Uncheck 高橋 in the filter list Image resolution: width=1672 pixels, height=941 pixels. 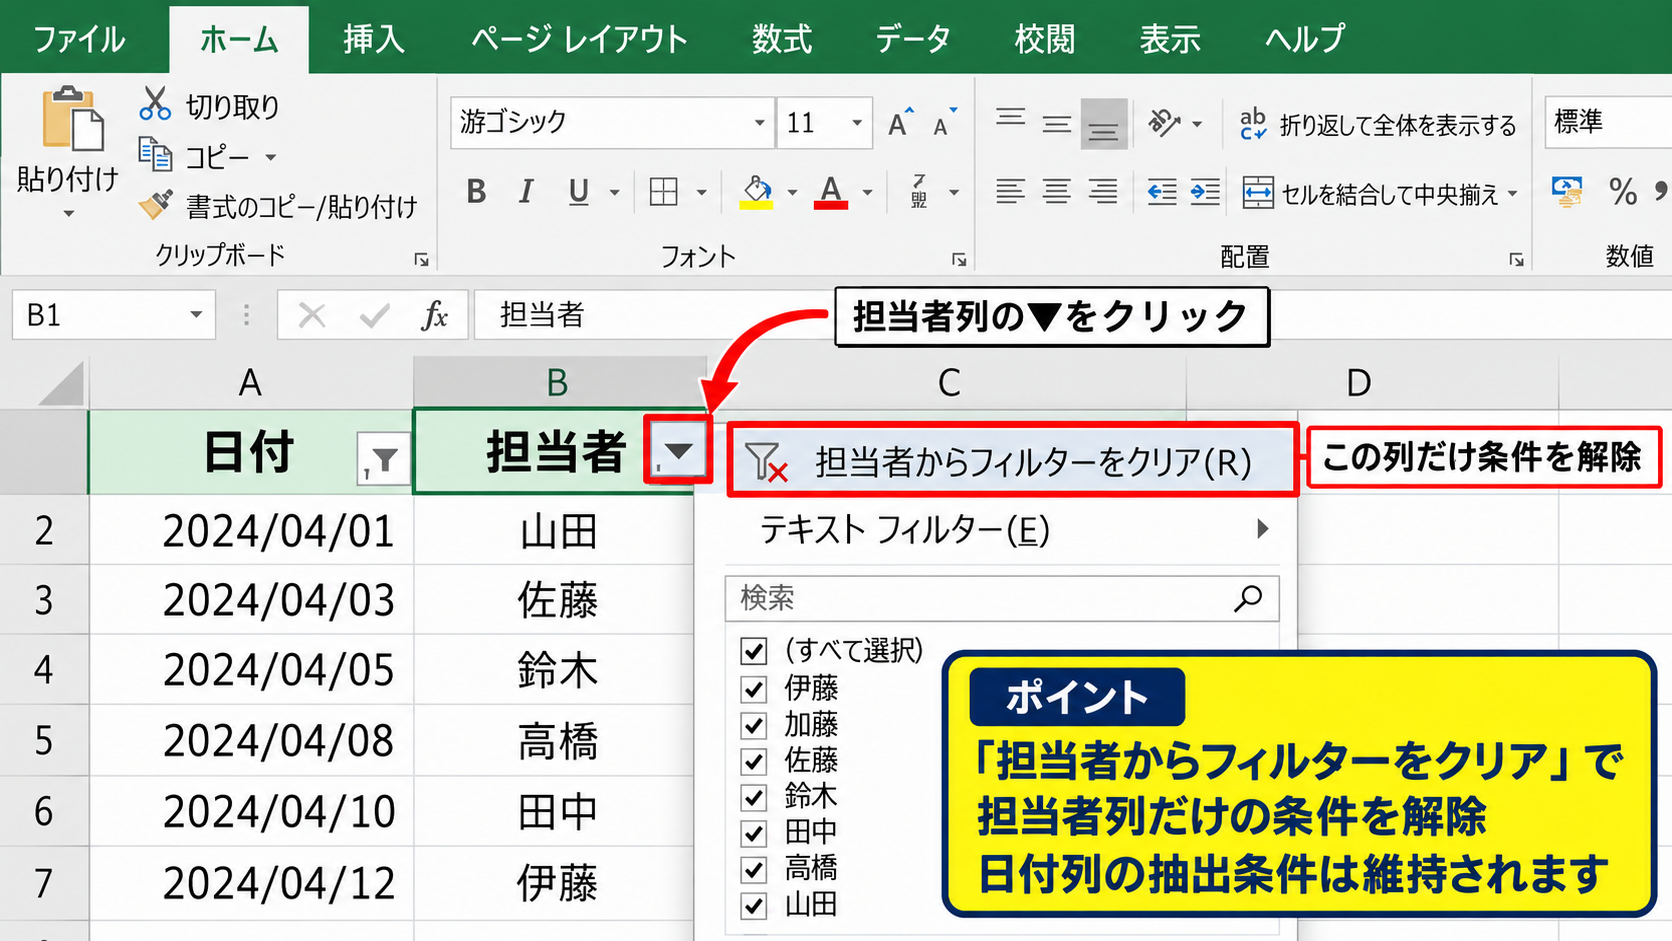(754, 869)
